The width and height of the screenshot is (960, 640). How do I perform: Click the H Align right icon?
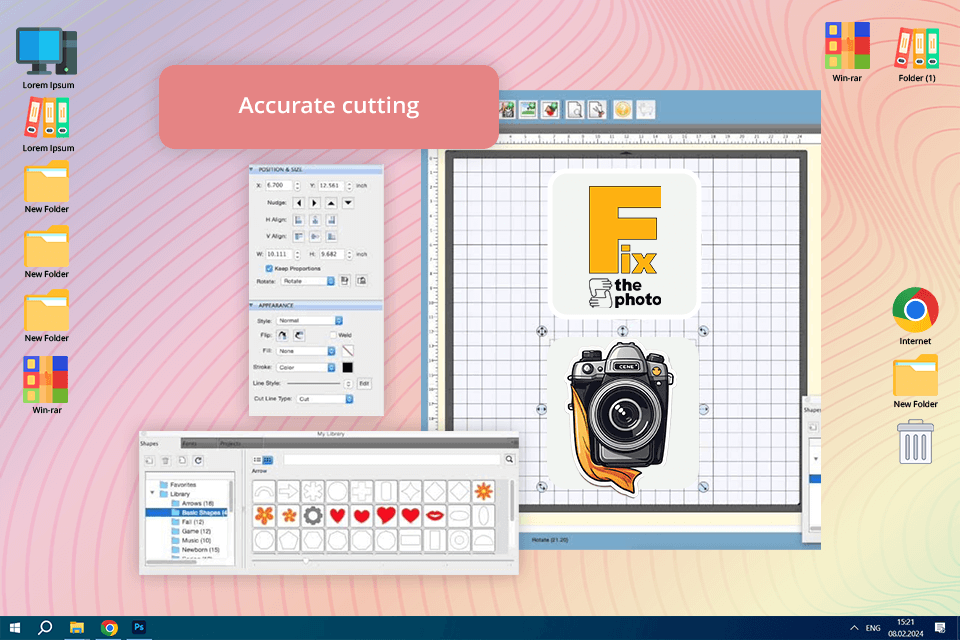[331, 220]
